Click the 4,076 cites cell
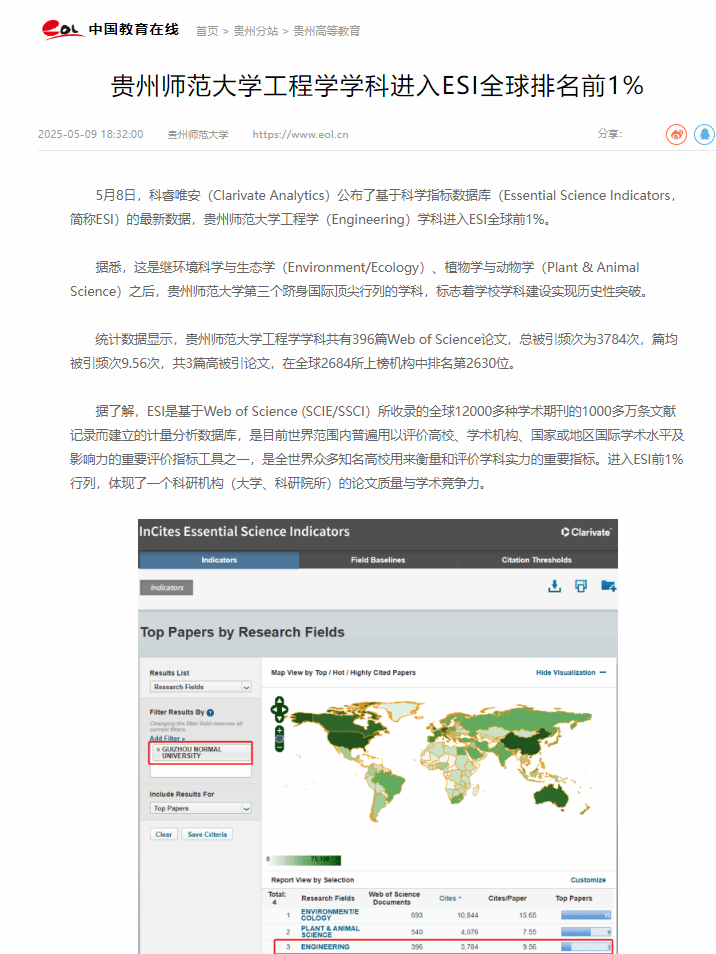This screenshot has width=716, height=954. 469,931
